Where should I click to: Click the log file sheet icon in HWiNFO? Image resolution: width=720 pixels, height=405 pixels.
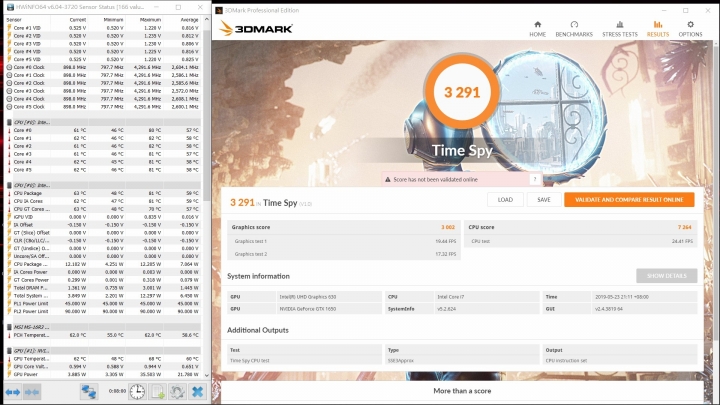coord(158,392)
